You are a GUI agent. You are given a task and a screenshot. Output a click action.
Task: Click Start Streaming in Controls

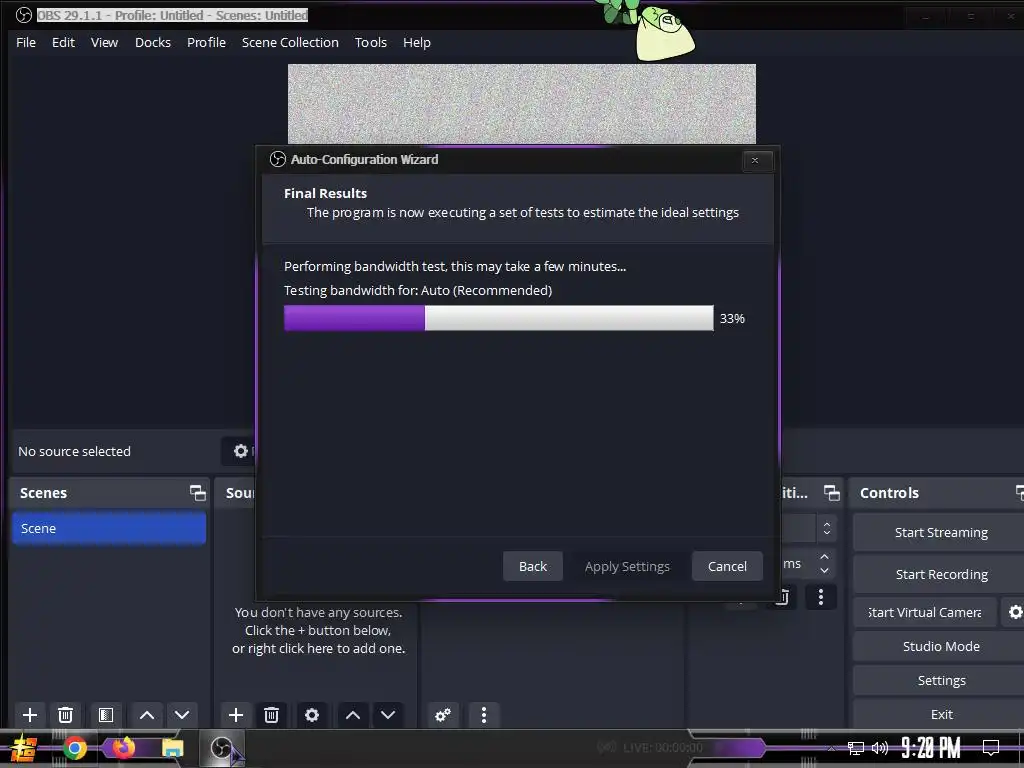click(941, 532)
